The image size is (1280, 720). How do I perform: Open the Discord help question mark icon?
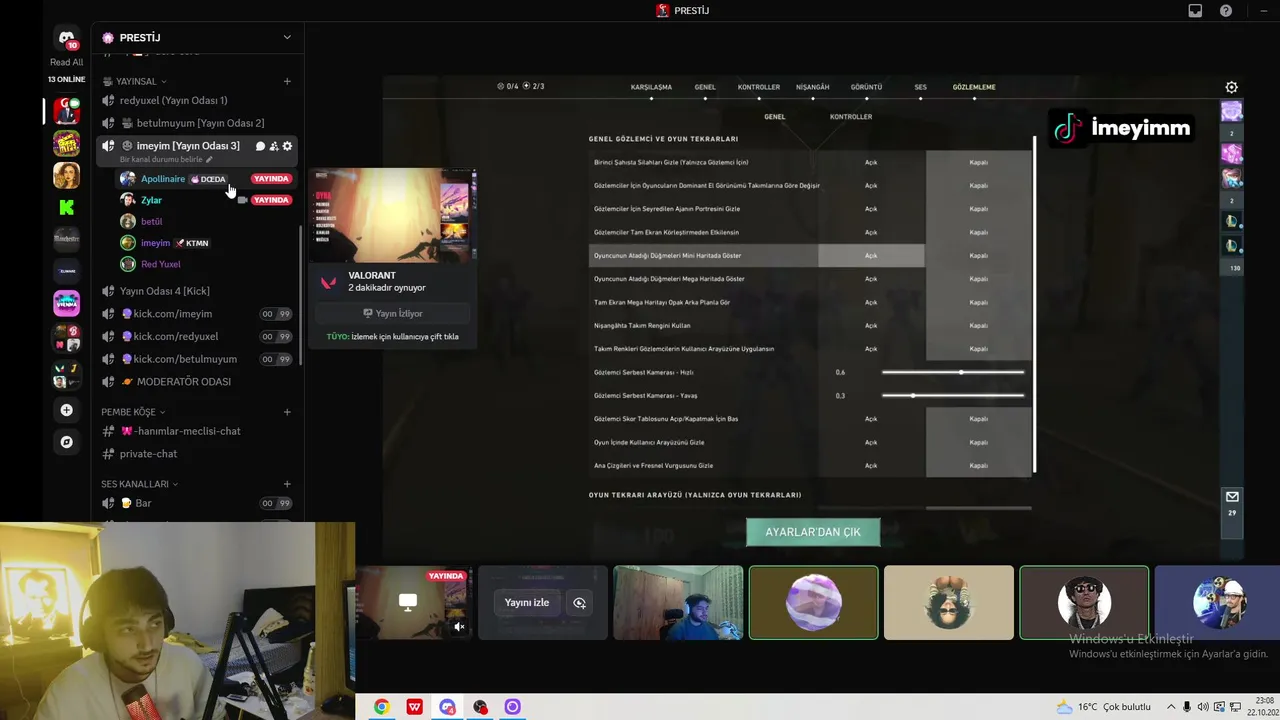click(x=1226, y=11)
